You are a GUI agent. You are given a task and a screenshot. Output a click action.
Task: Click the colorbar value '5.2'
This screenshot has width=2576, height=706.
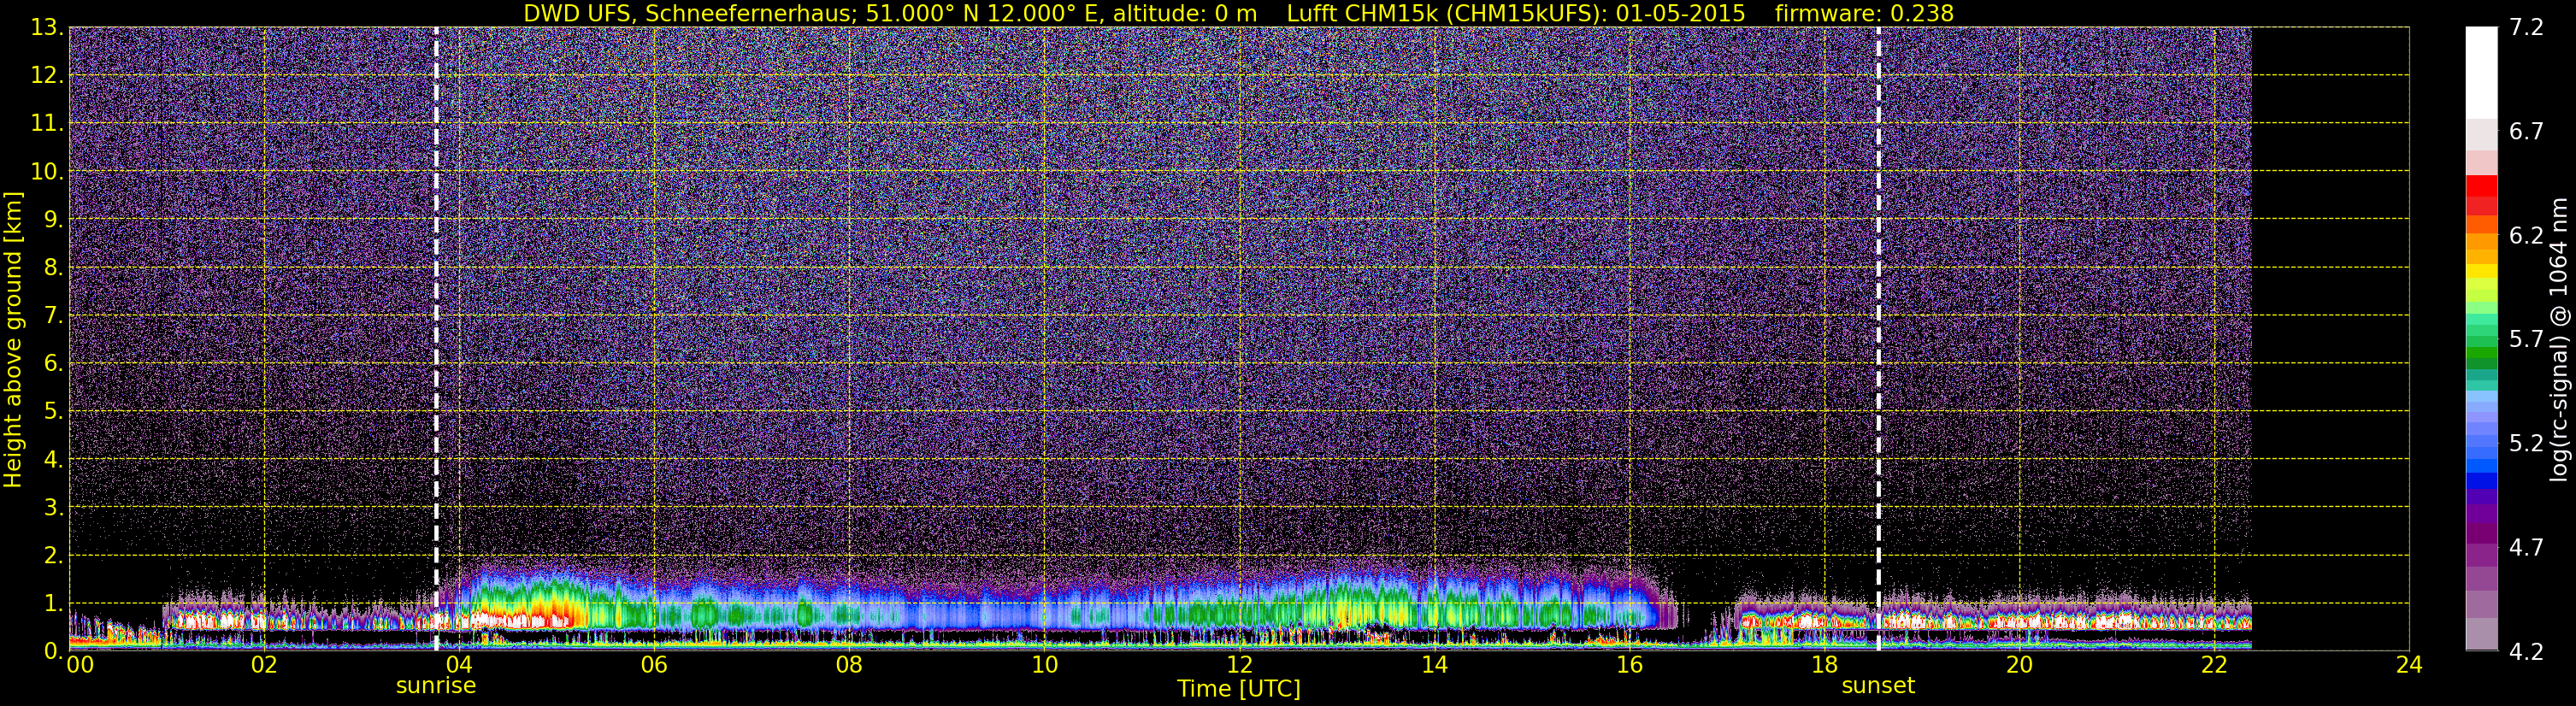tap(2526, 444)
